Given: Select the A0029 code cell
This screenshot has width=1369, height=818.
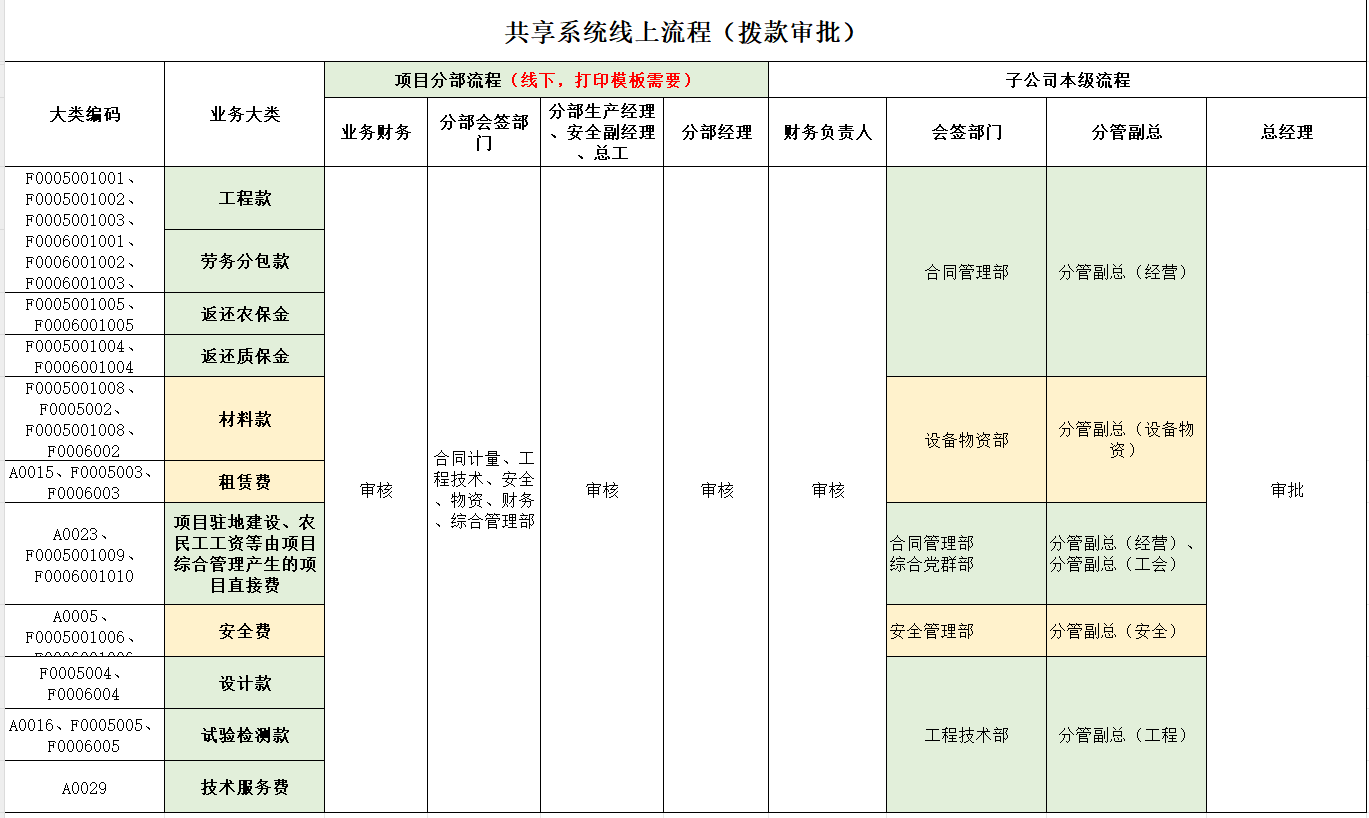Looking at the screenshot, I should (x=85, y=788).
